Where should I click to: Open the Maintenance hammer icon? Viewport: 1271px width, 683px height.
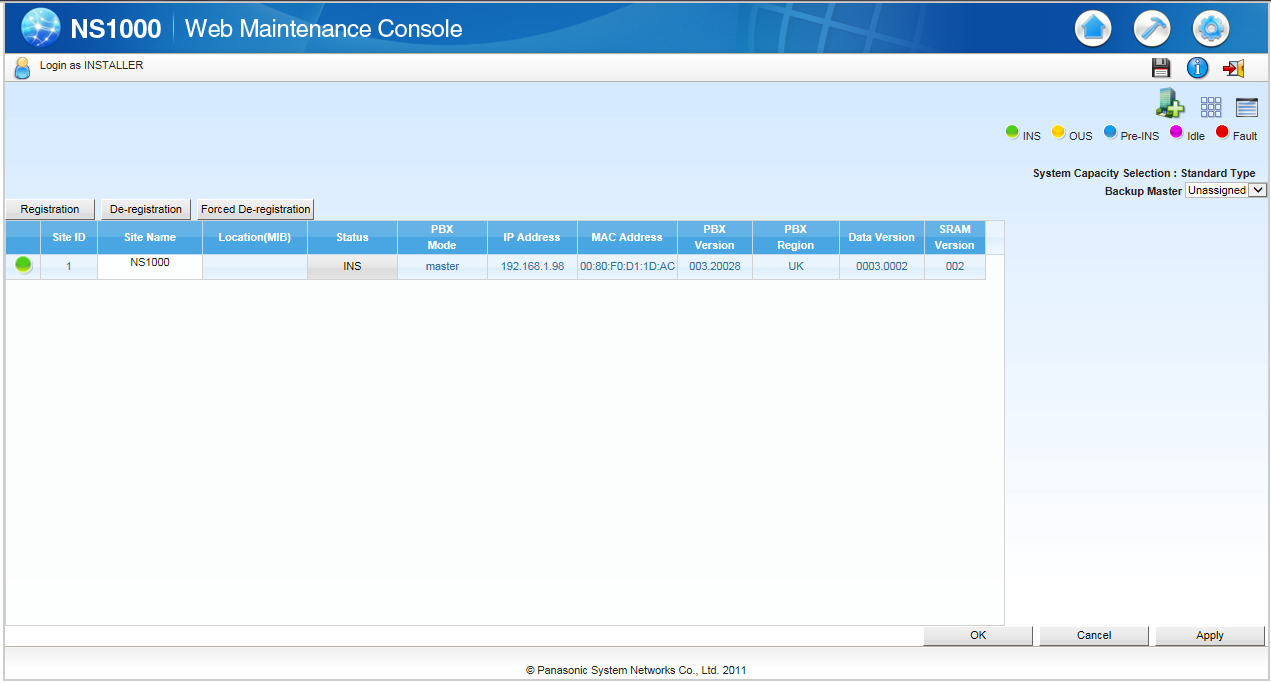click(x=1152, y=29)
